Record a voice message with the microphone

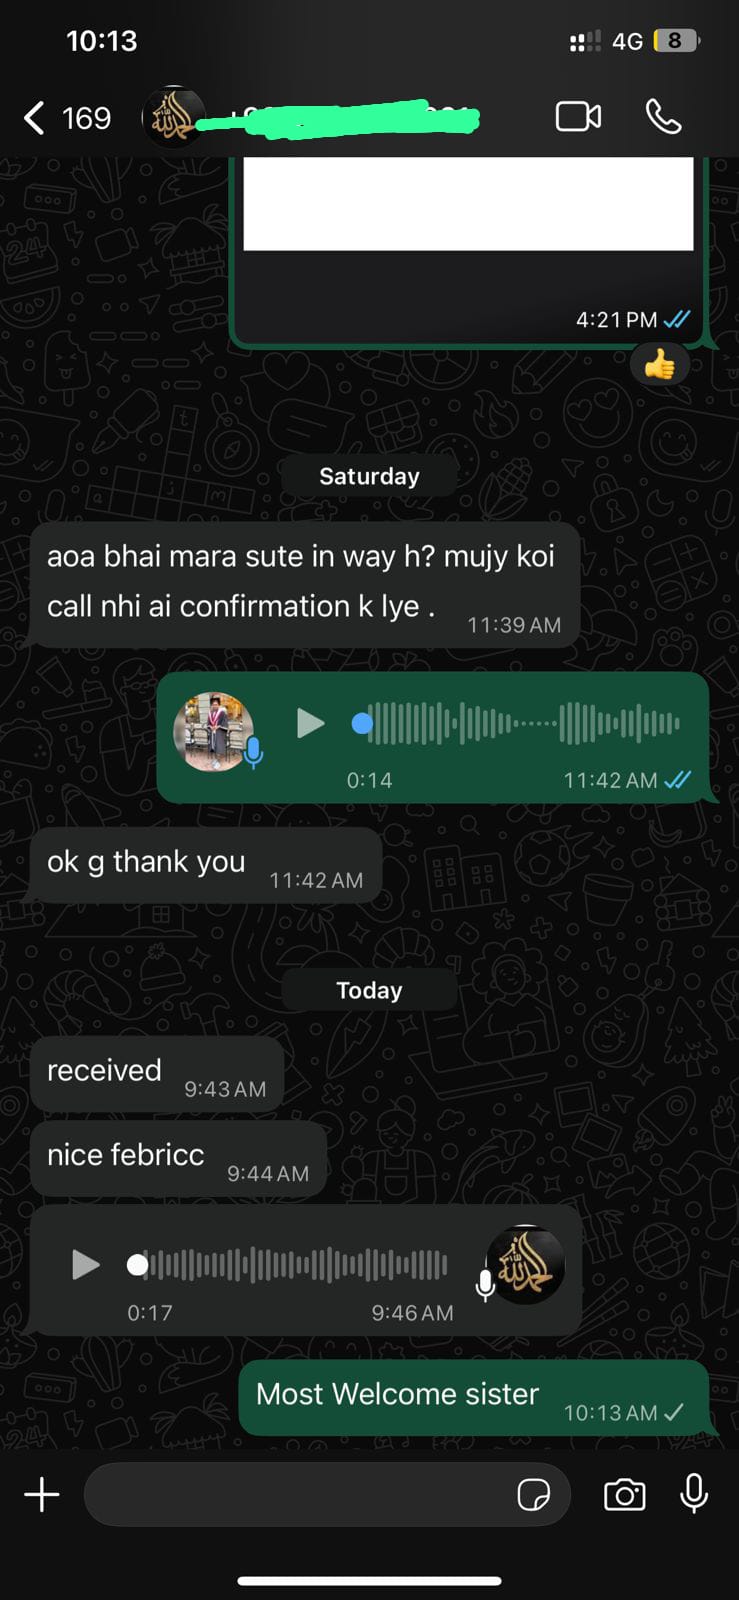pos(694,1494)
